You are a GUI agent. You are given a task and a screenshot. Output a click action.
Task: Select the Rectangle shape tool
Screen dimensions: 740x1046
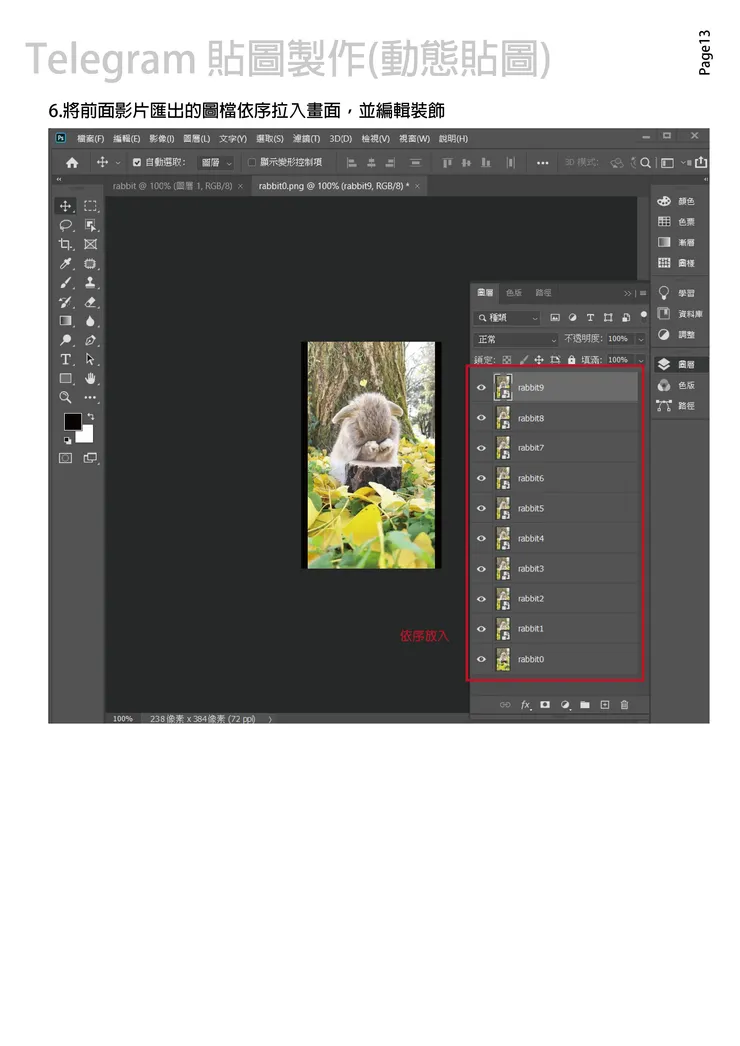[x=65, y=378]
